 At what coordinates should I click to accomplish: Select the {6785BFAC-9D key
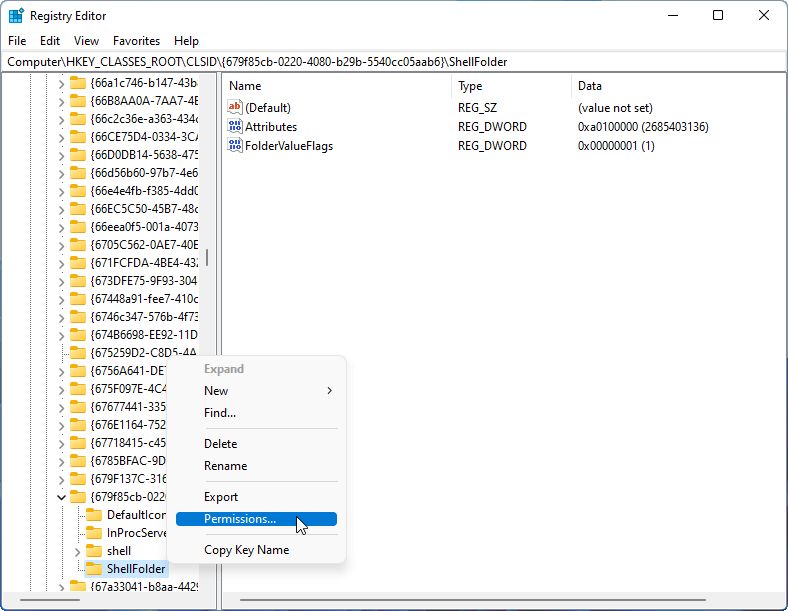click(x=128, y=461)
